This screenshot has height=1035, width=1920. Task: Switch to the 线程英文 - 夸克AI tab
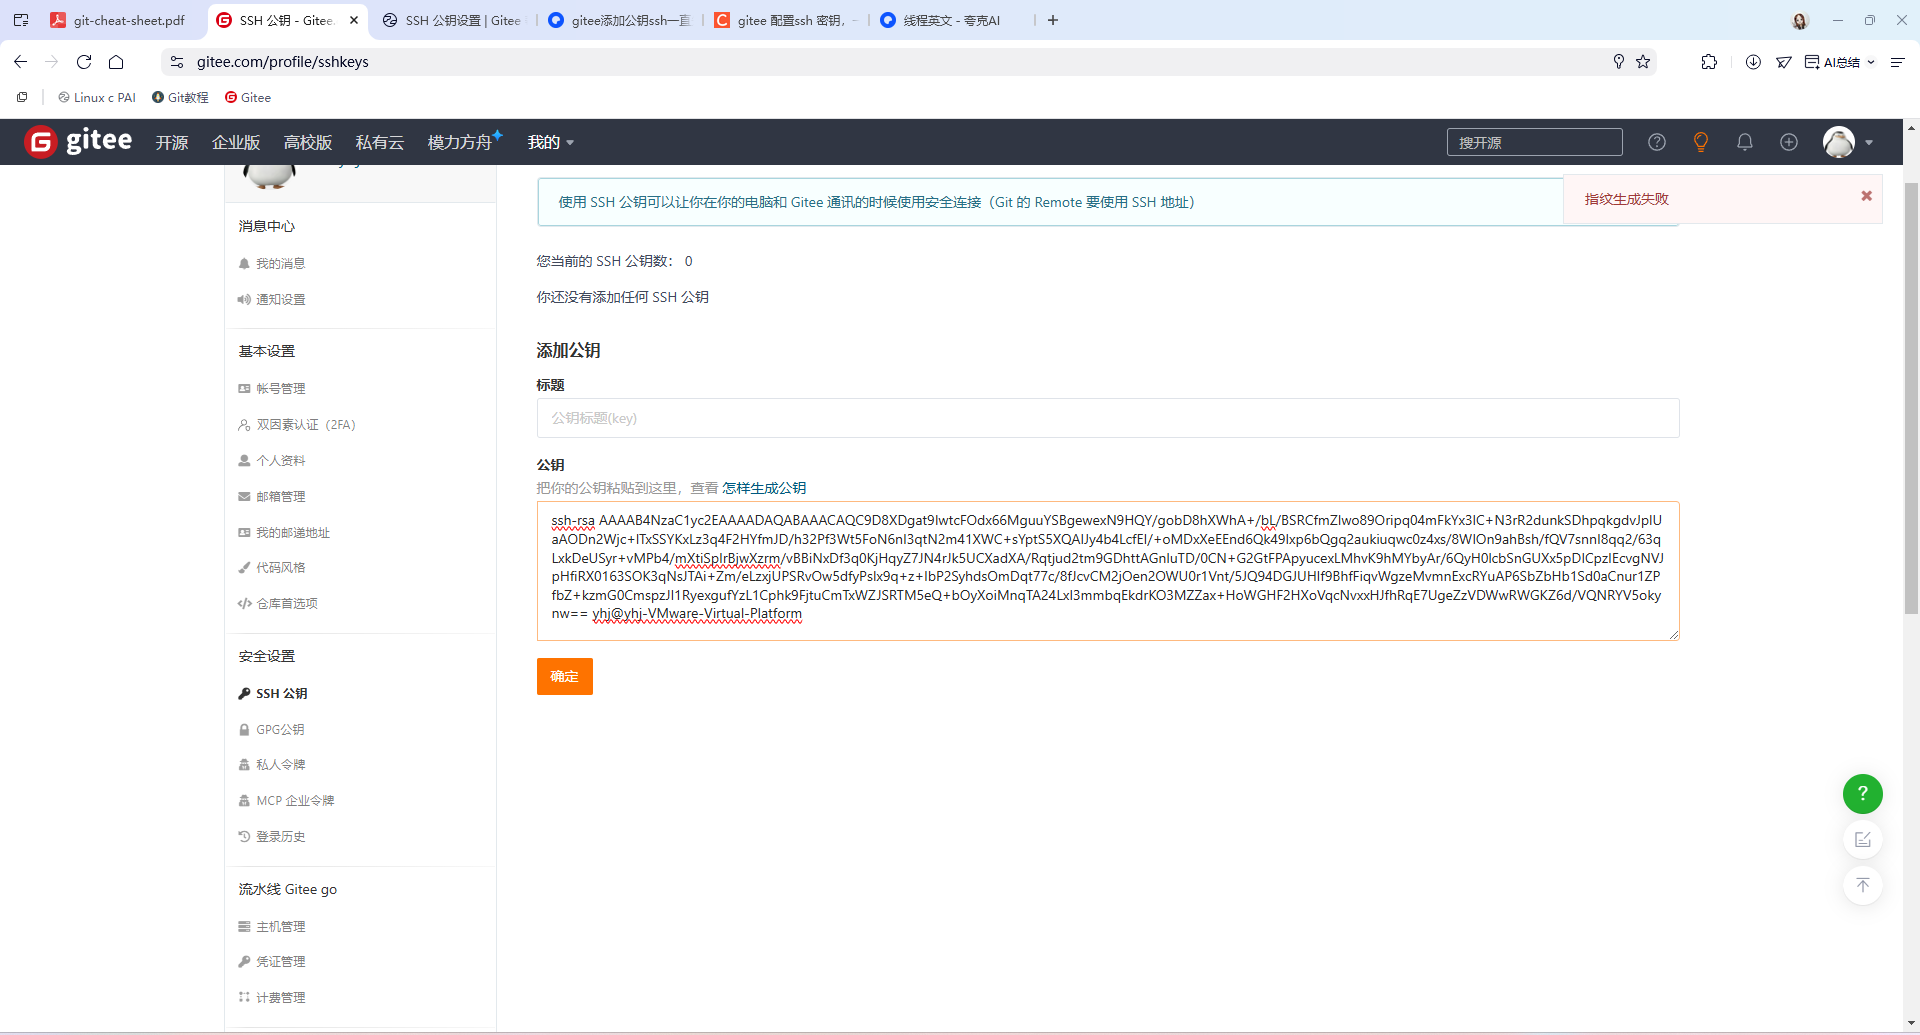950,20
